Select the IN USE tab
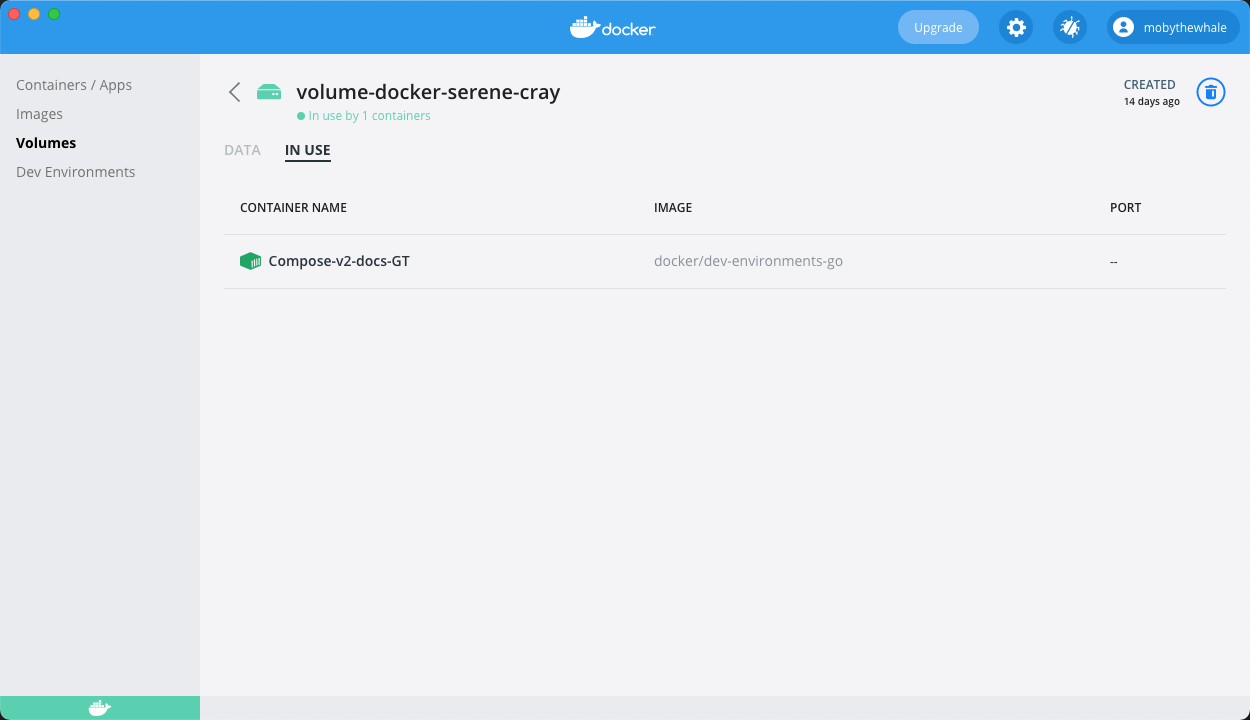The height and width of the screenshot is (720, 1250). click(307, 149)
